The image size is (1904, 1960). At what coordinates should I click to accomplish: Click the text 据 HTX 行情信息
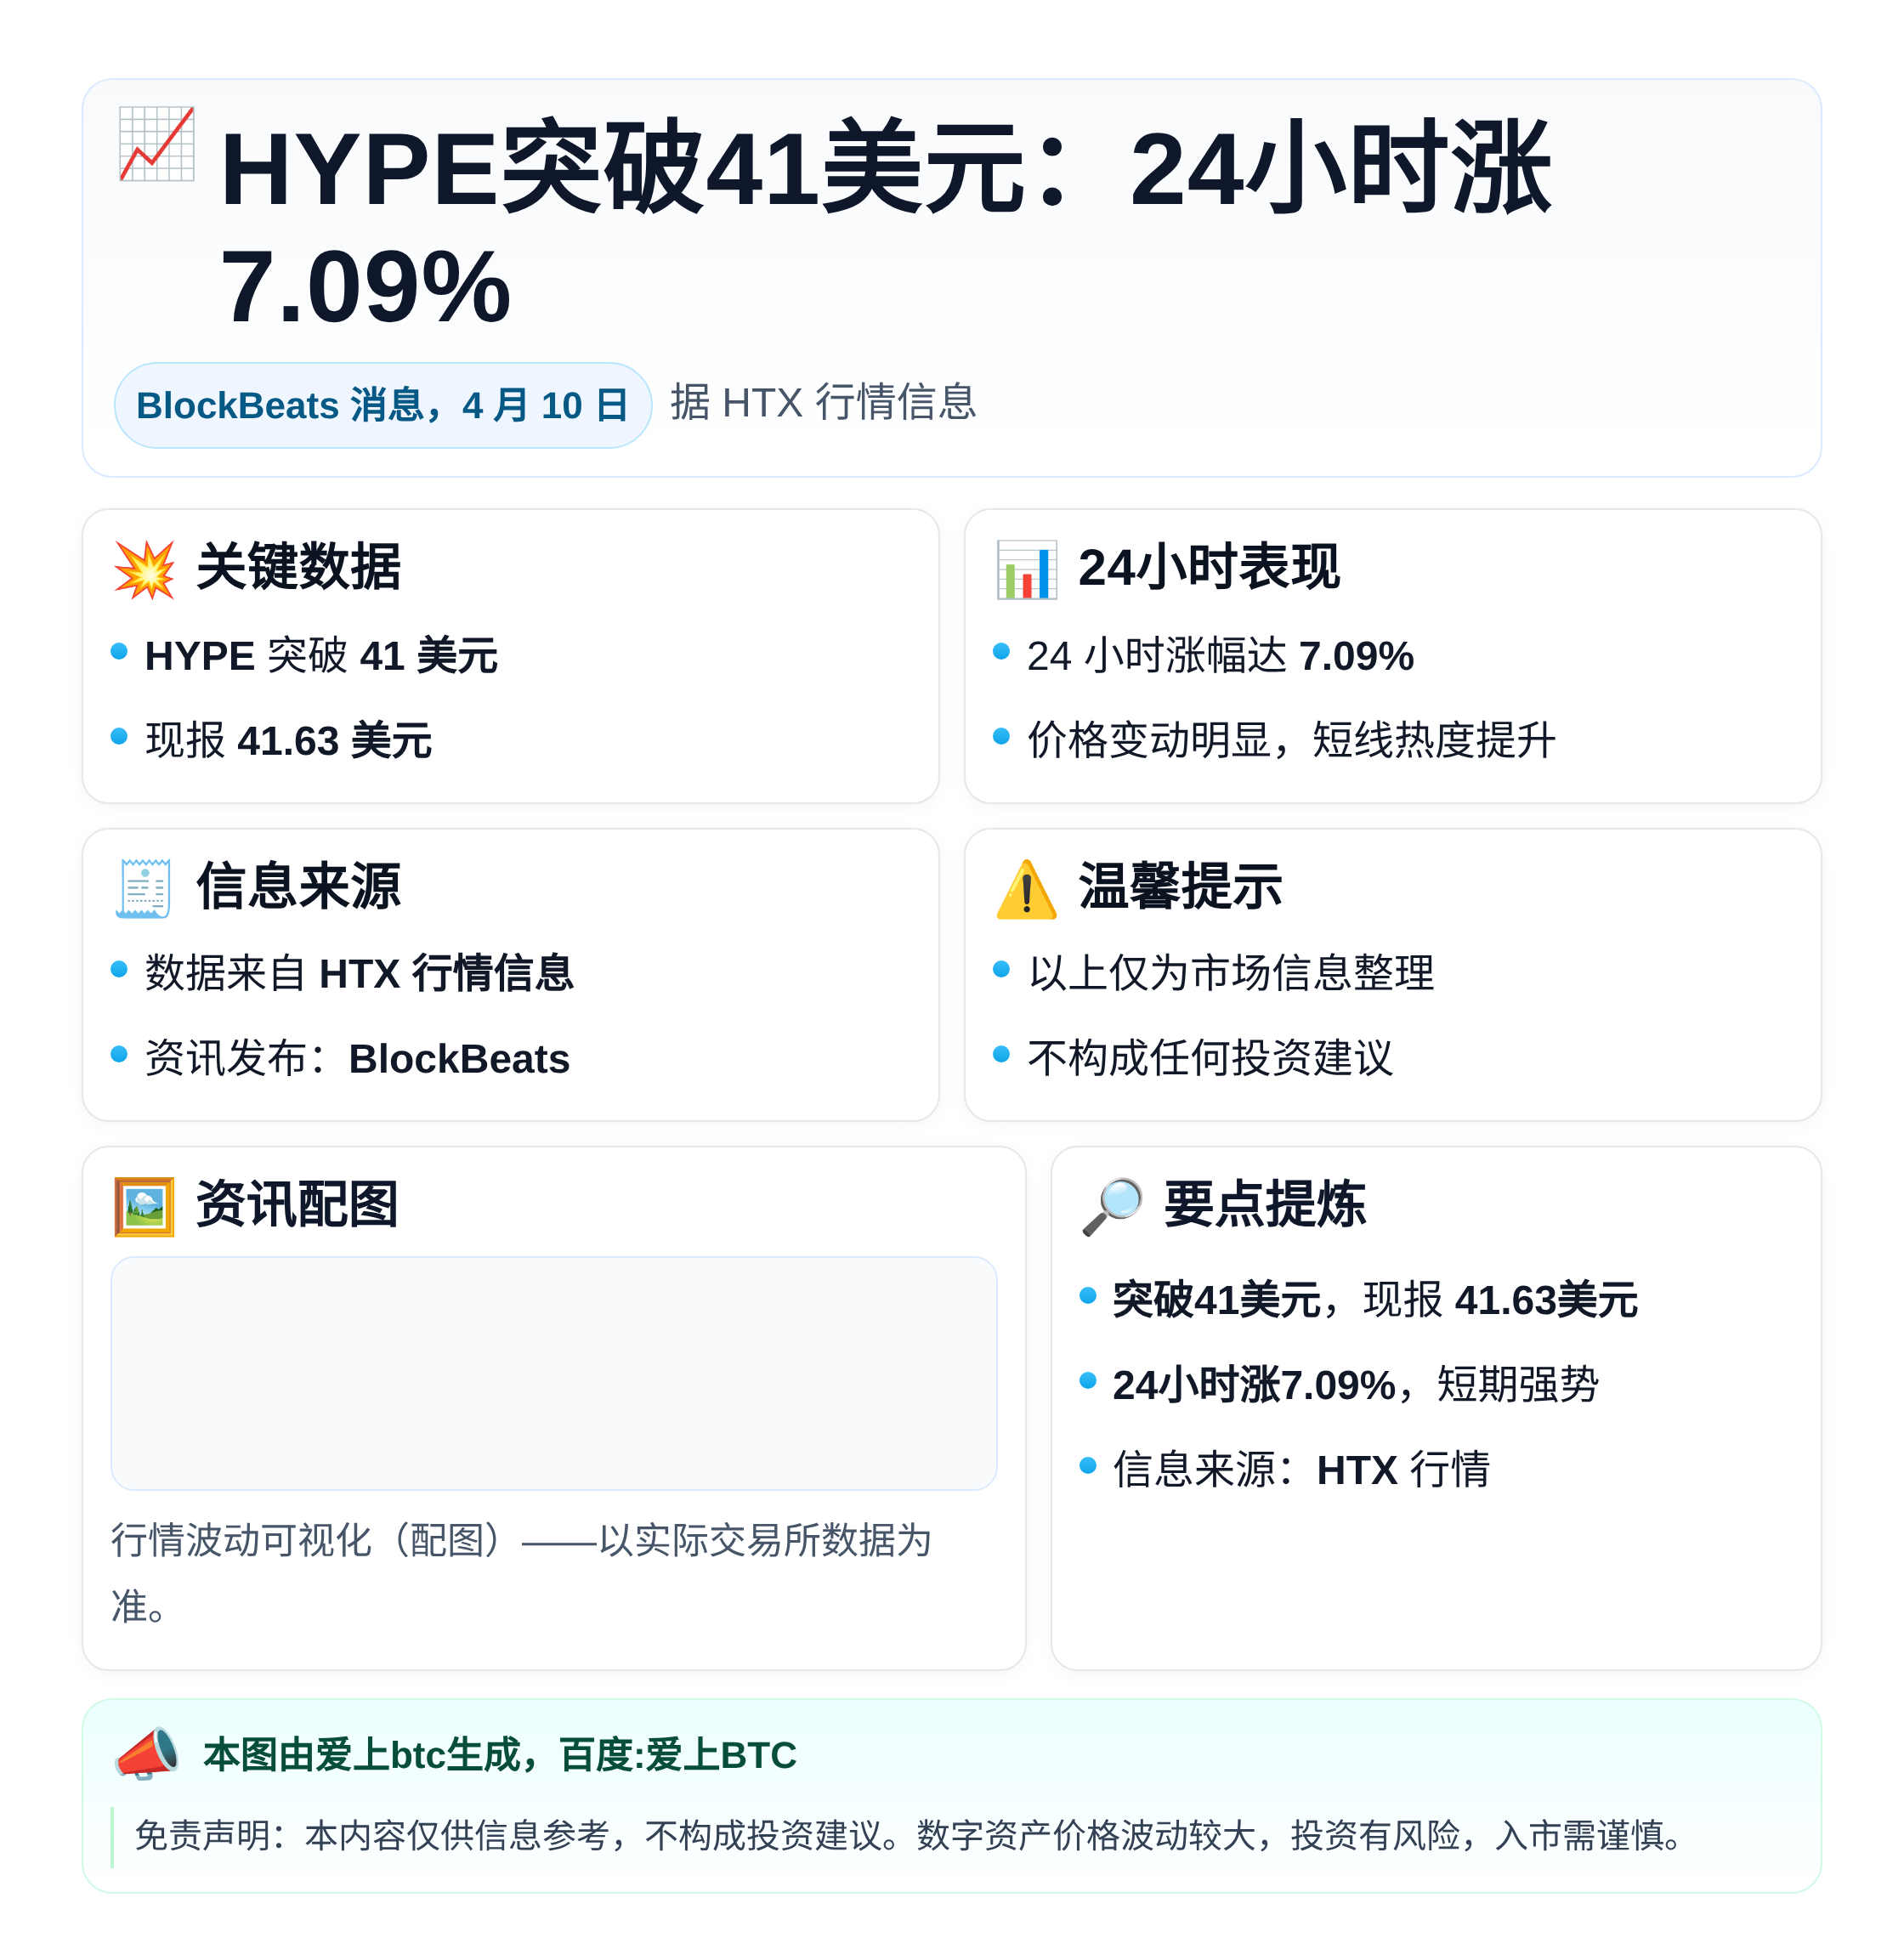tap(823, 402)
